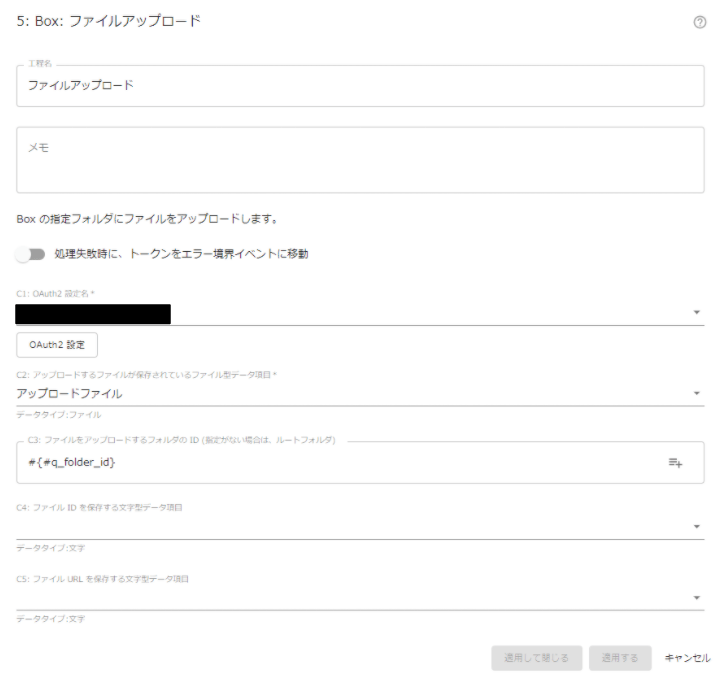The image size is (722, 675).
Task: Expand the C5 ファイル URL dropdown arrow
Action: [697, 598]
